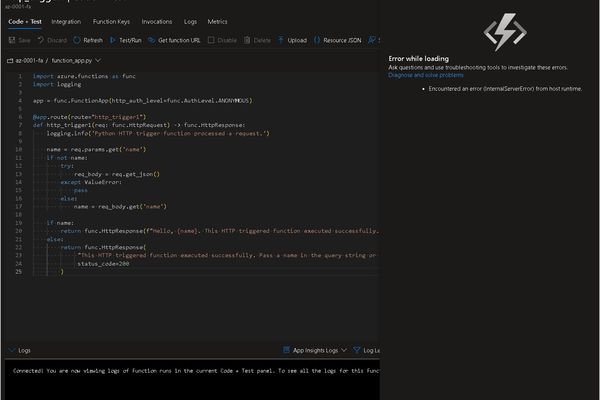Click the status_code=200 line
The image size is (600, 400).
pyautogui.click(x=103, y=264)
